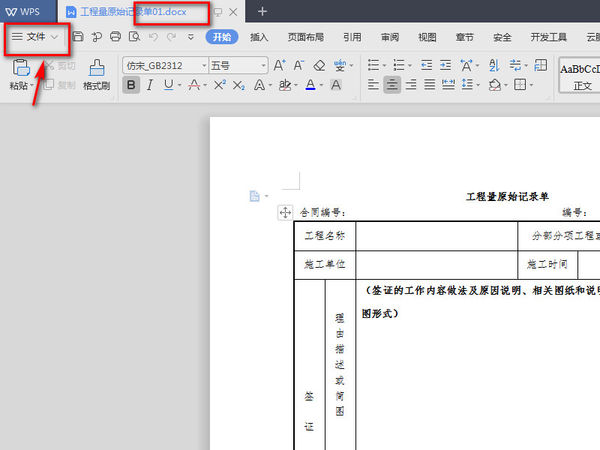Viewport: 600px width, 450px height.
Task: Open a new tab with plus button
Action: pyautogui.click(x=262, y=11)
